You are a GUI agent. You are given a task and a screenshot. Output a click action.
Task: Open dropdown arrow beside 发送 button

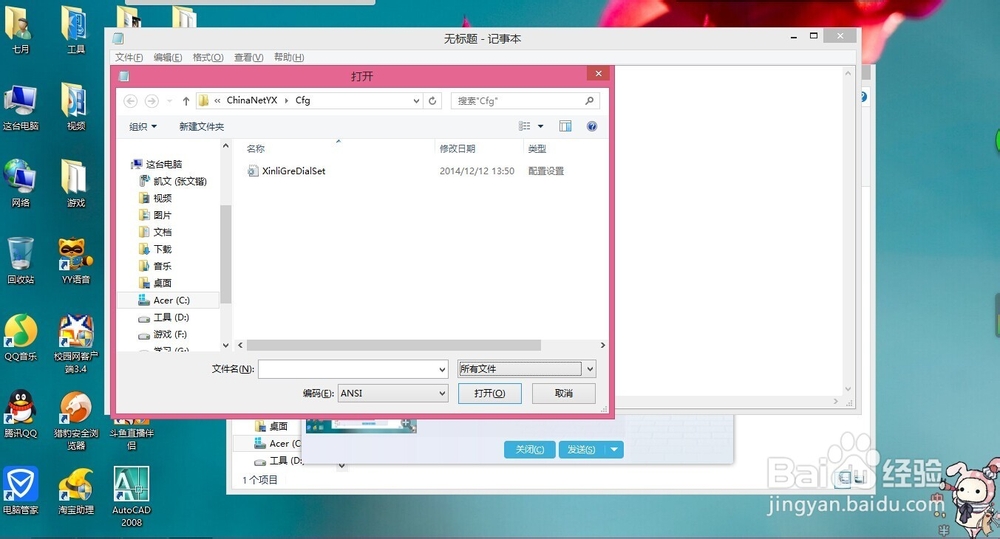click(614, 449)
